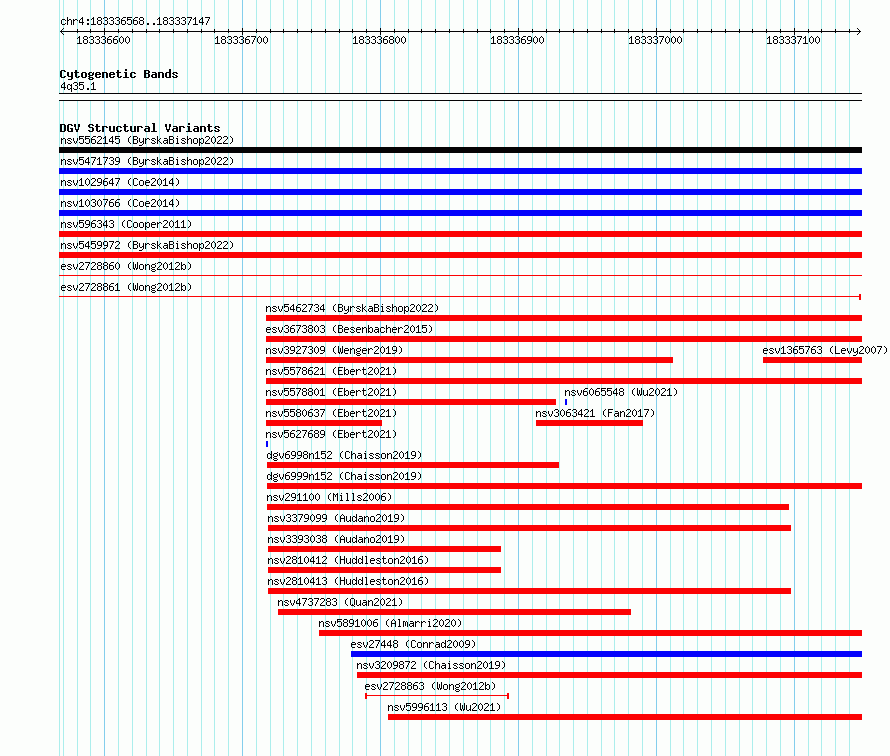Click the red nsv291100 variant bar
This screenshot has height=756, width=890.
point(528,507)
